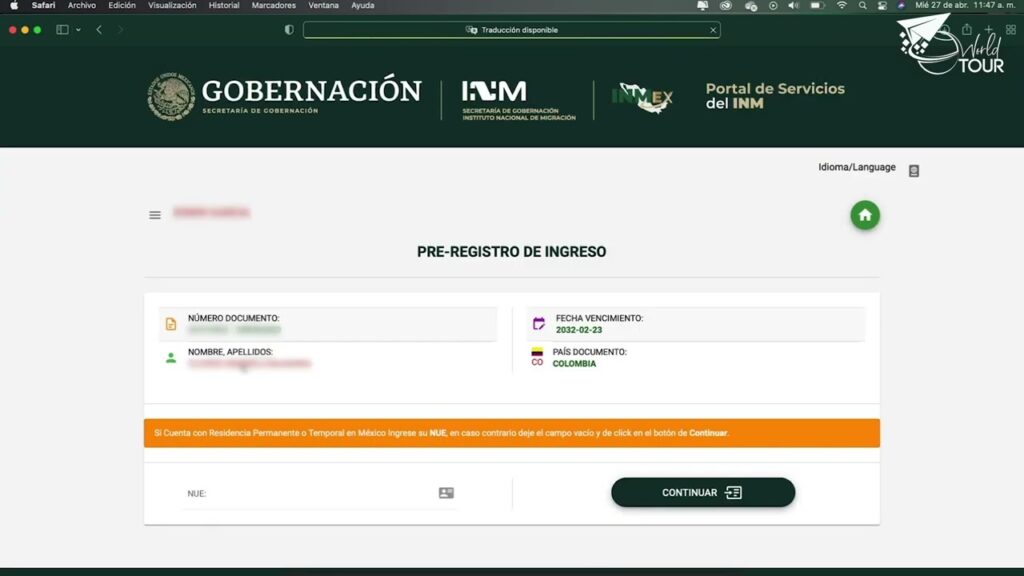Select the person icon next to NOMBRE, APELLIDOS
Screen dimensions: 1024x576
pyautogui.click(x=170, y=357)
